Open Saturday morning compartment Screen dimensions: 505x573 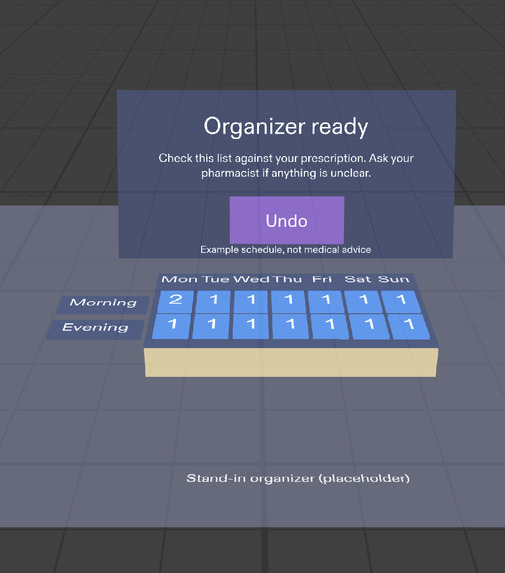tap(364, 301)
